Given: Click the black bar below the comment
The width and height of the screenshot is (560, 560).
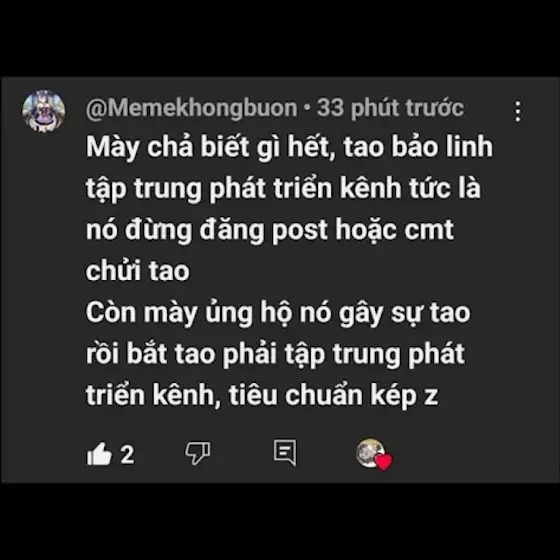Looking at the screenshot, I should click(x=280, y=521).
